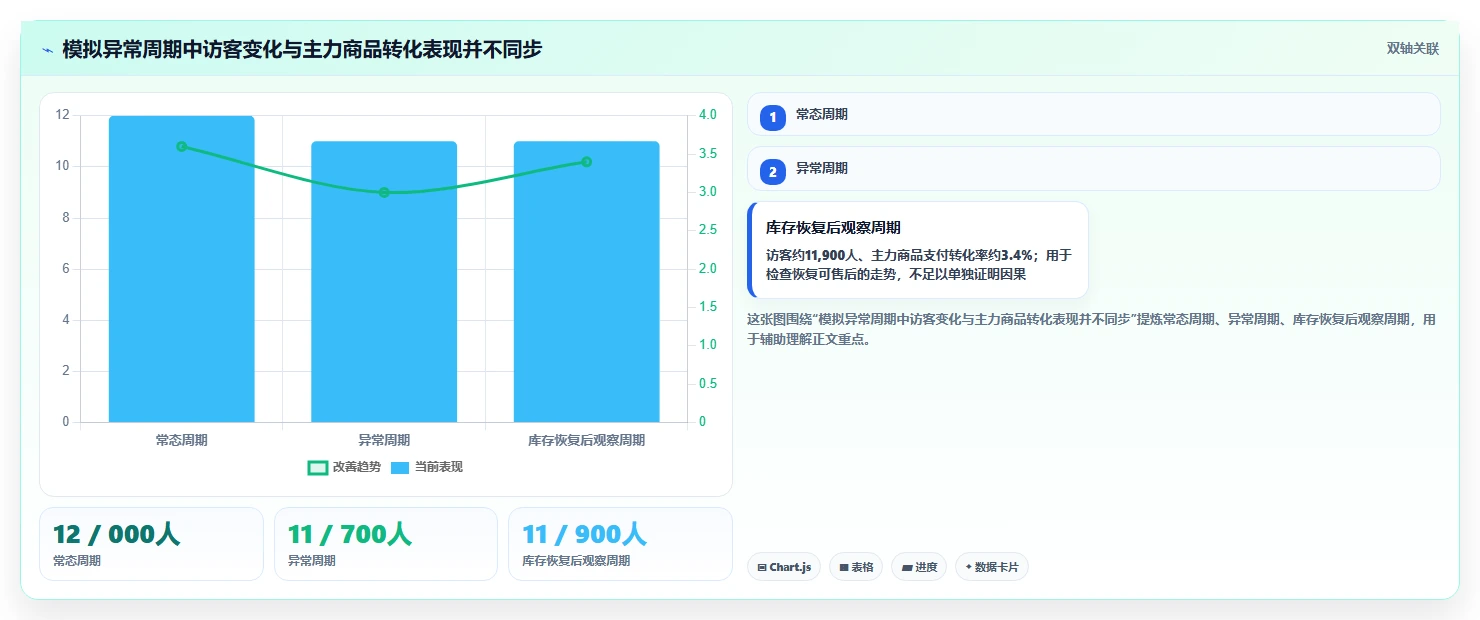Expand step 2 异常周期 item
Viewport: 1480px width, 620px height.
point(1094,168)
